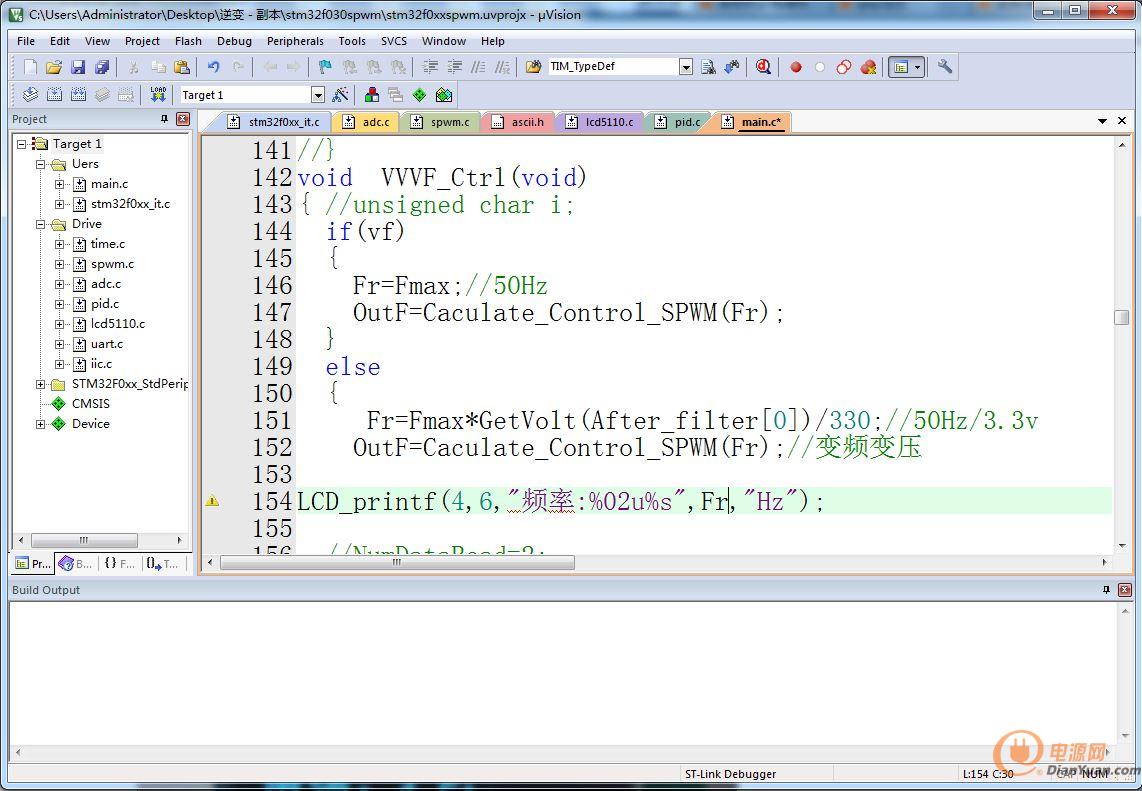Pin the Build Output panel

coord(1106,590)
